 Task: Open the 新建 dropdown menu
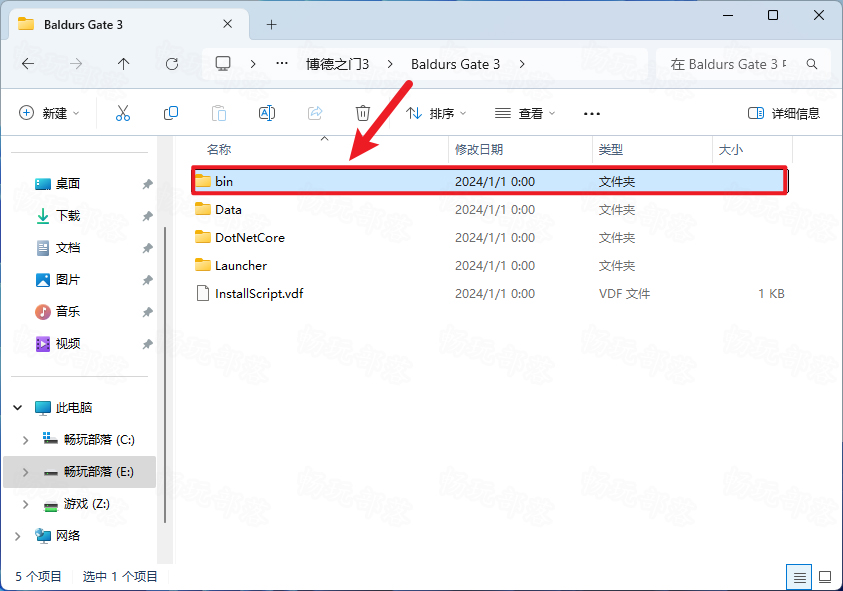[x=49, y=113]
